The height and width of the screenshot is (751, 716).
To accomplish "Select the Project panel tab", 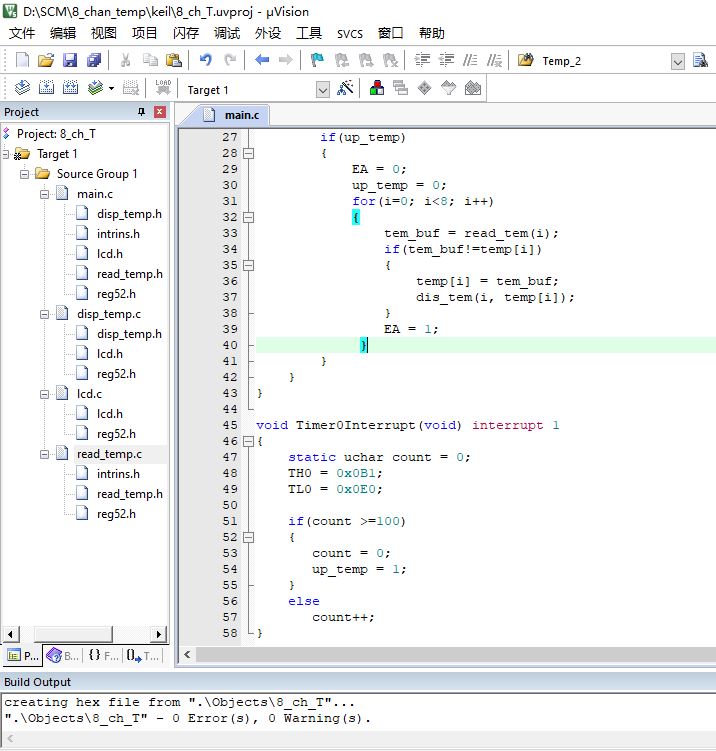I will (23, 655).
